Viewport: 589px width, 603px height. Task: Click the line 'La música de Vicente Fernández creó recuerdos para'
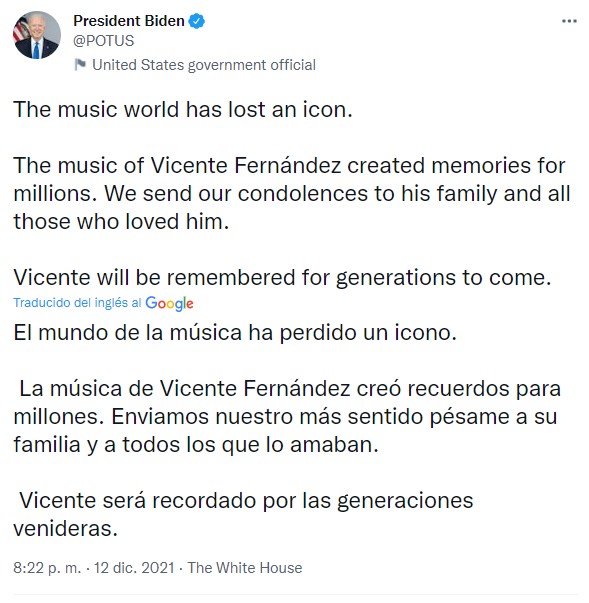(290, 389)
